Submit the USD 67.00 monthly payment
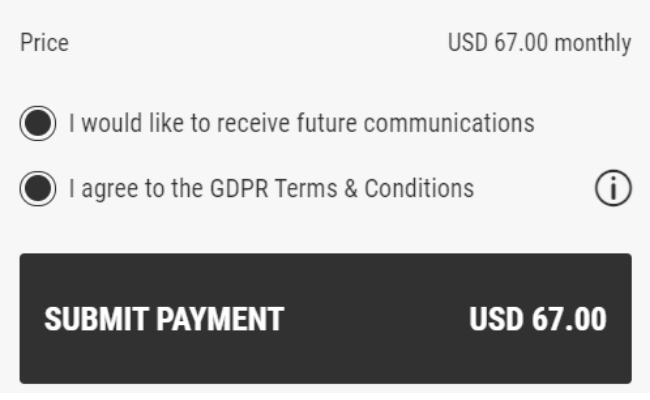Screen dimensions: 650x400 click(x=325, y=318)
